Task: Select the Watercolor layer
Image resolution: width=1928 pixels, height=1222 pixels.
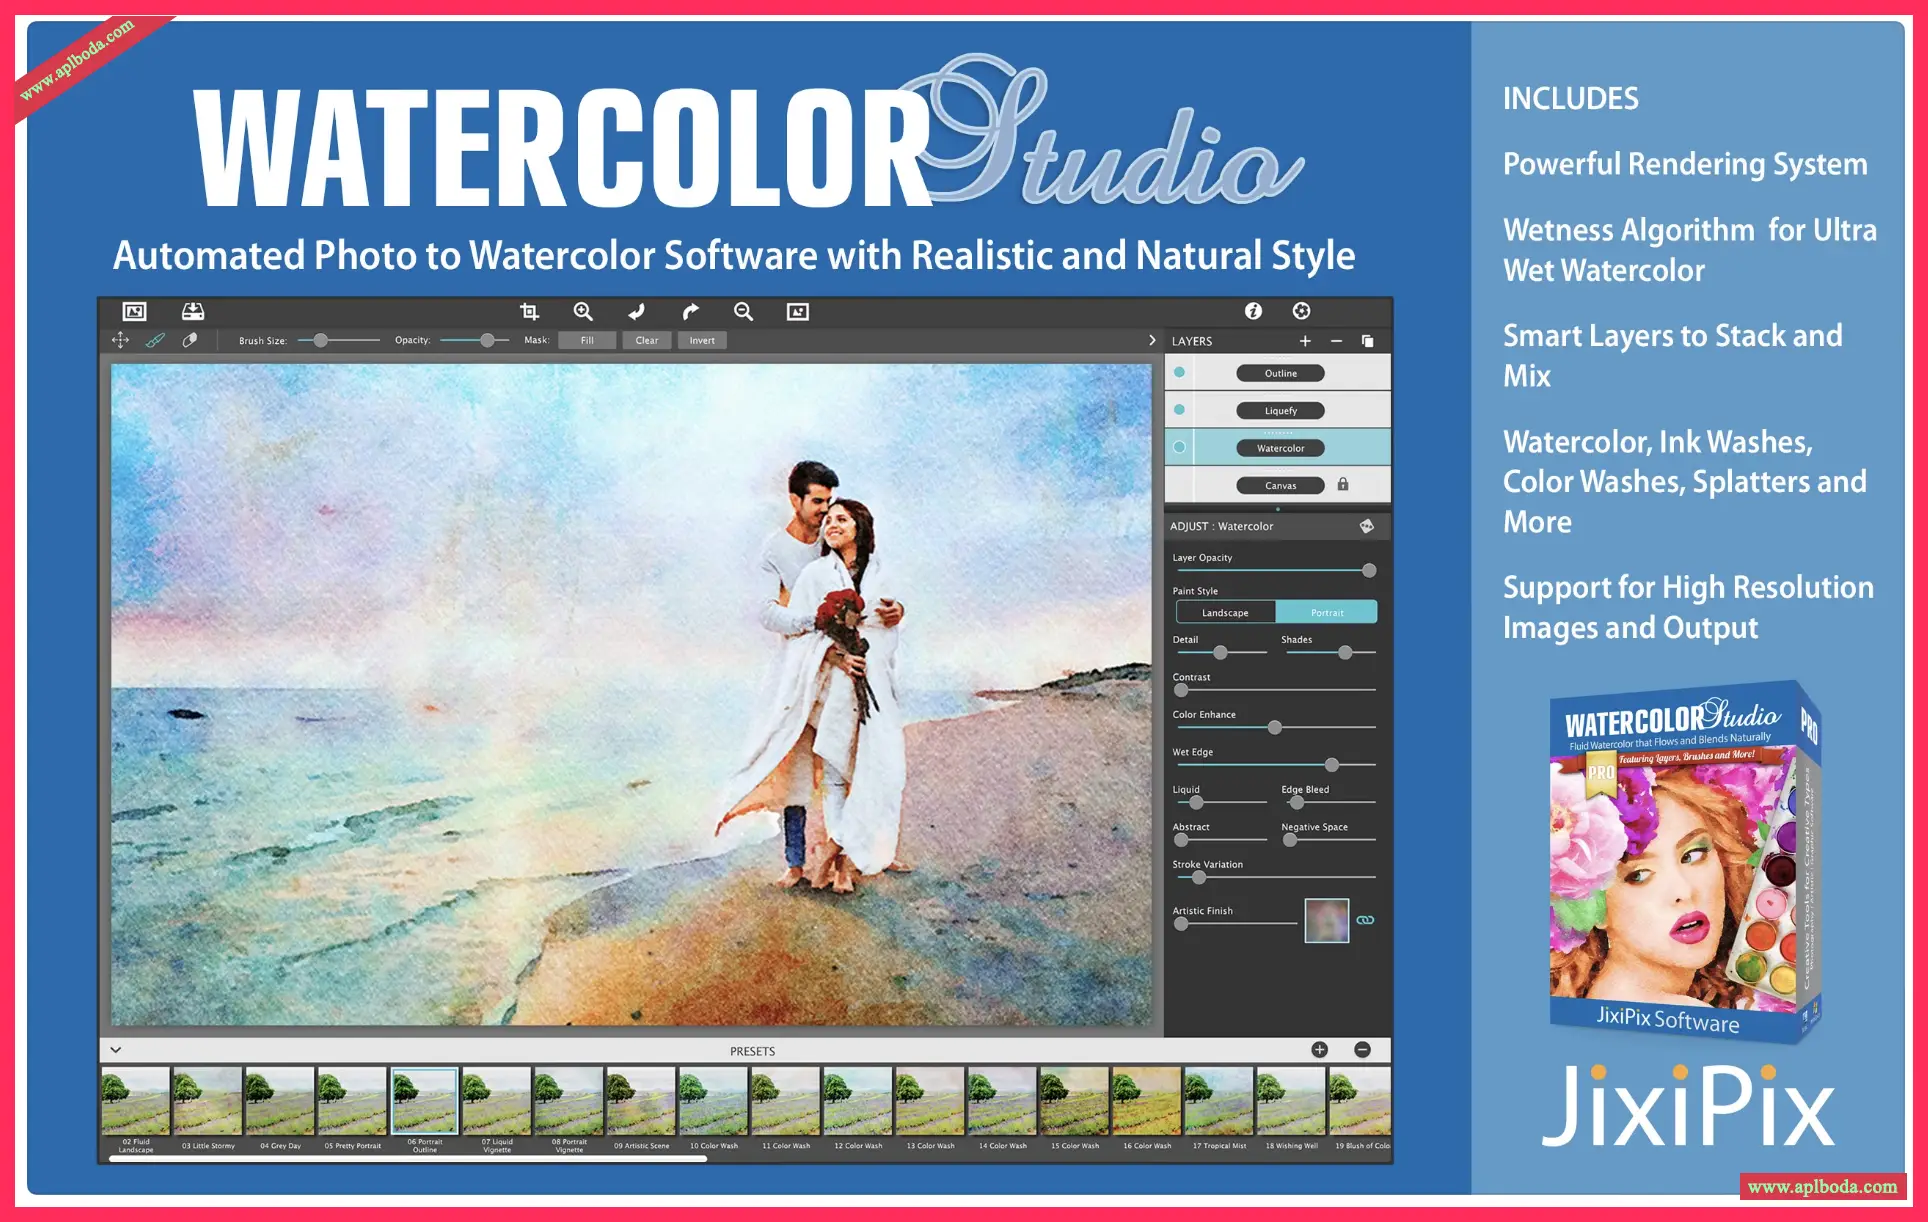Action: [1280, 448]
